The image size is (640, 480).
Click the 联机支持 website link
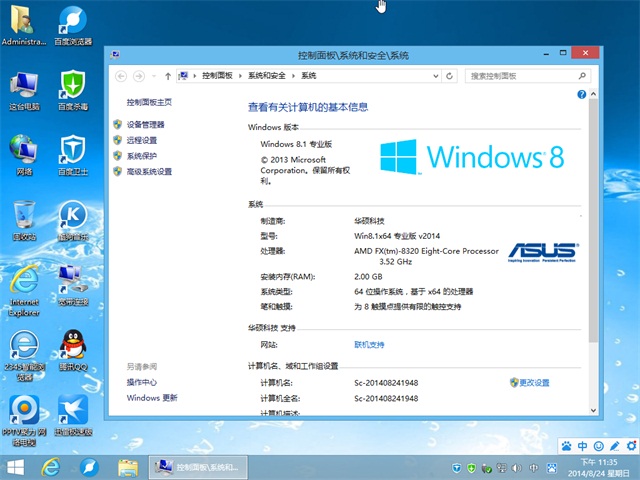point(369,344)
